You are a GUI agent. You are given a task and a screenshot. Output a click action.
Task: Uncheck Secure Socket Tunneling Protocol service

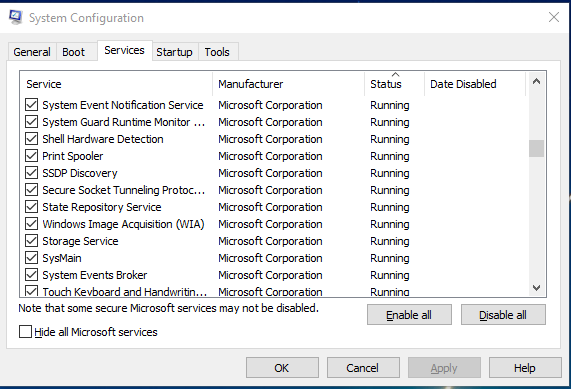[x=31, y=190]
